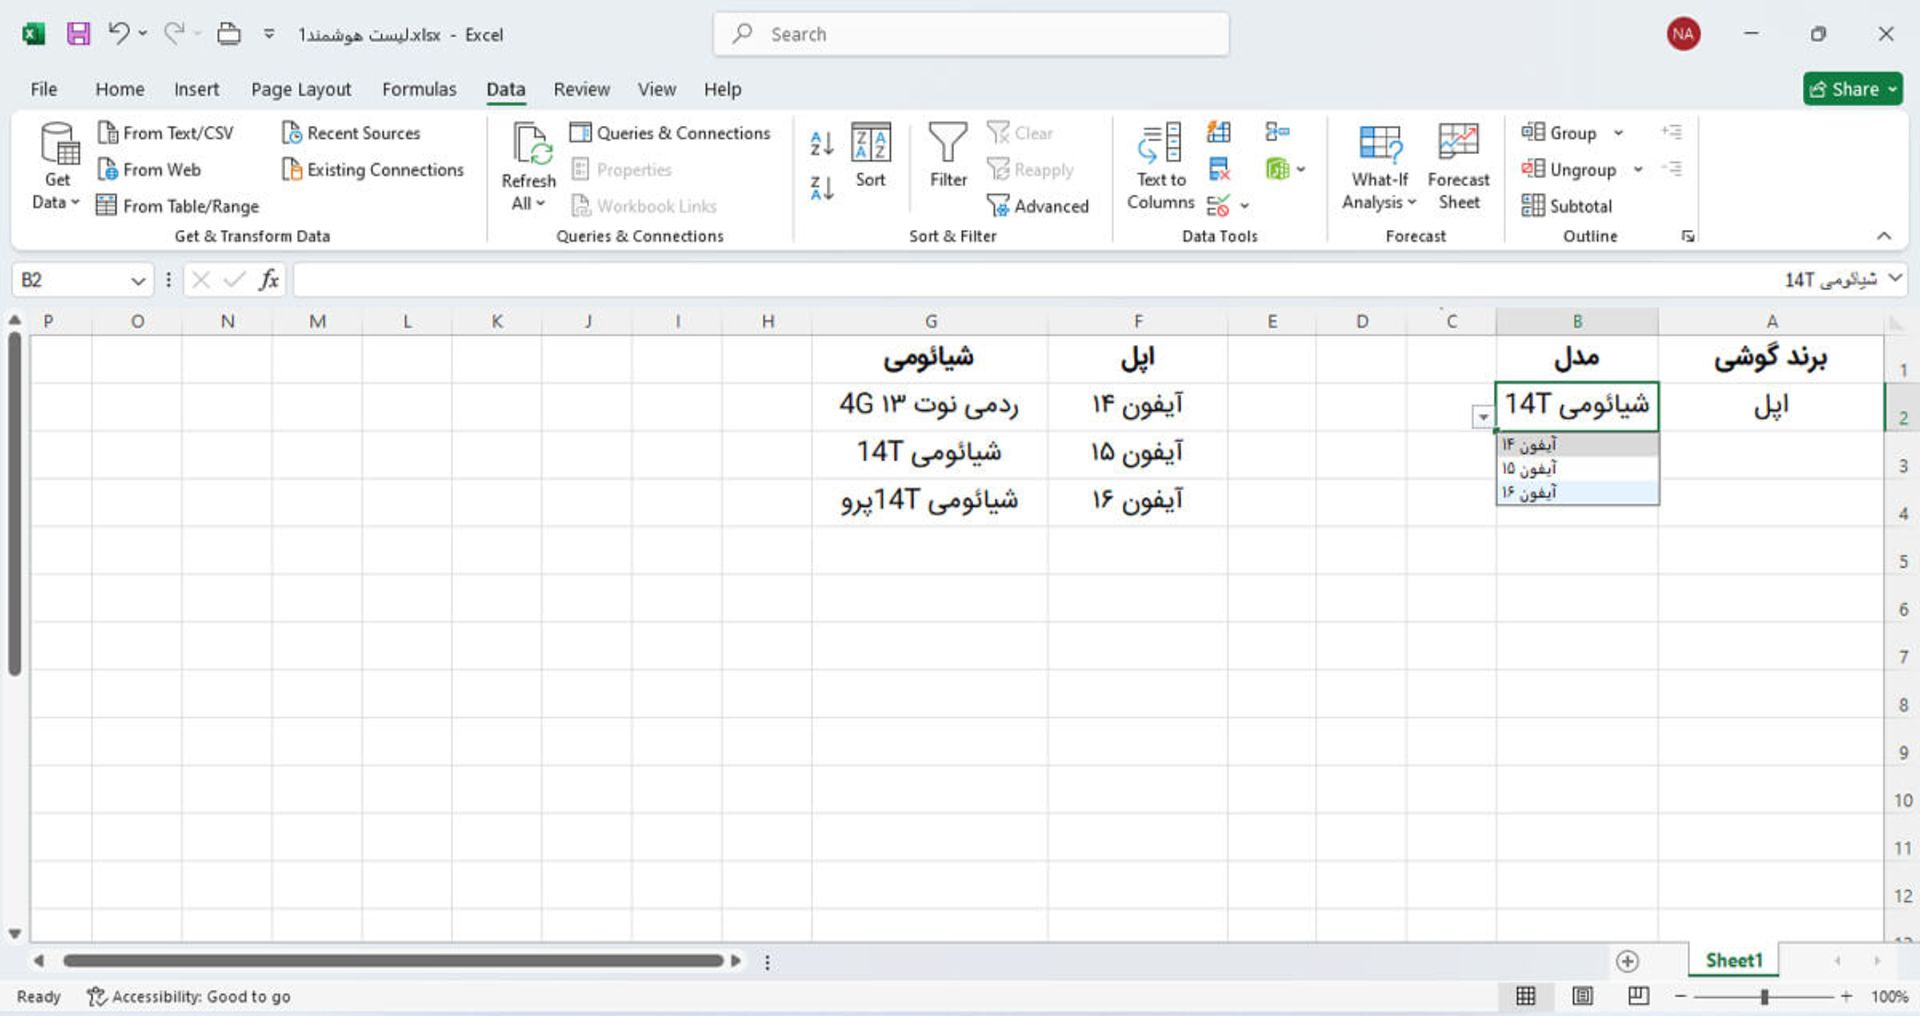
Task: Open the File menu
Action: (44, 89)
